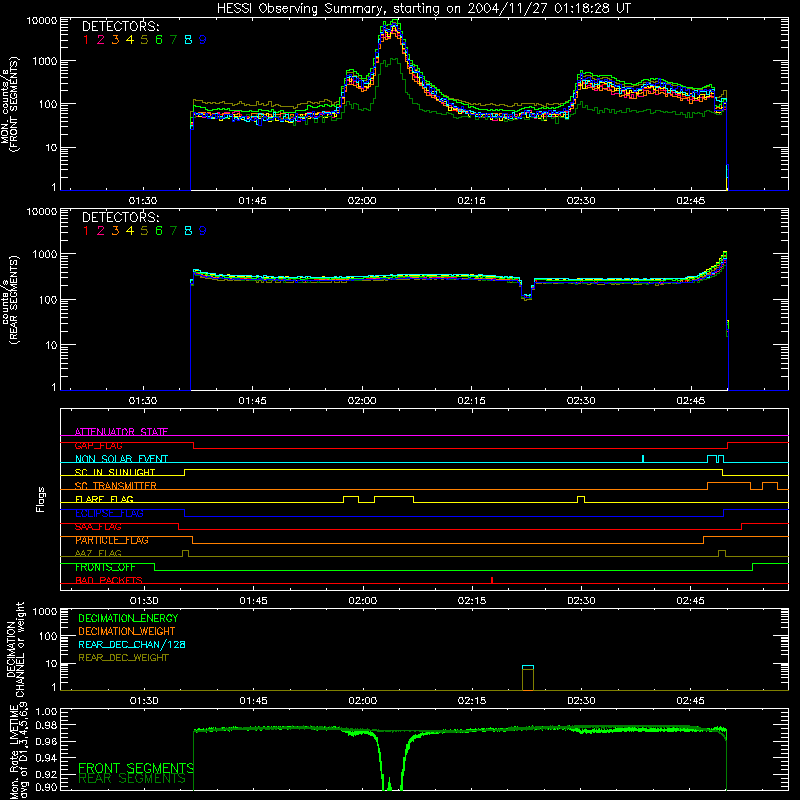This screenshot has width=800, height=800.
Task: Click the 01:45 tick label under rear segments plot
Action: click(x=252, y=401)
